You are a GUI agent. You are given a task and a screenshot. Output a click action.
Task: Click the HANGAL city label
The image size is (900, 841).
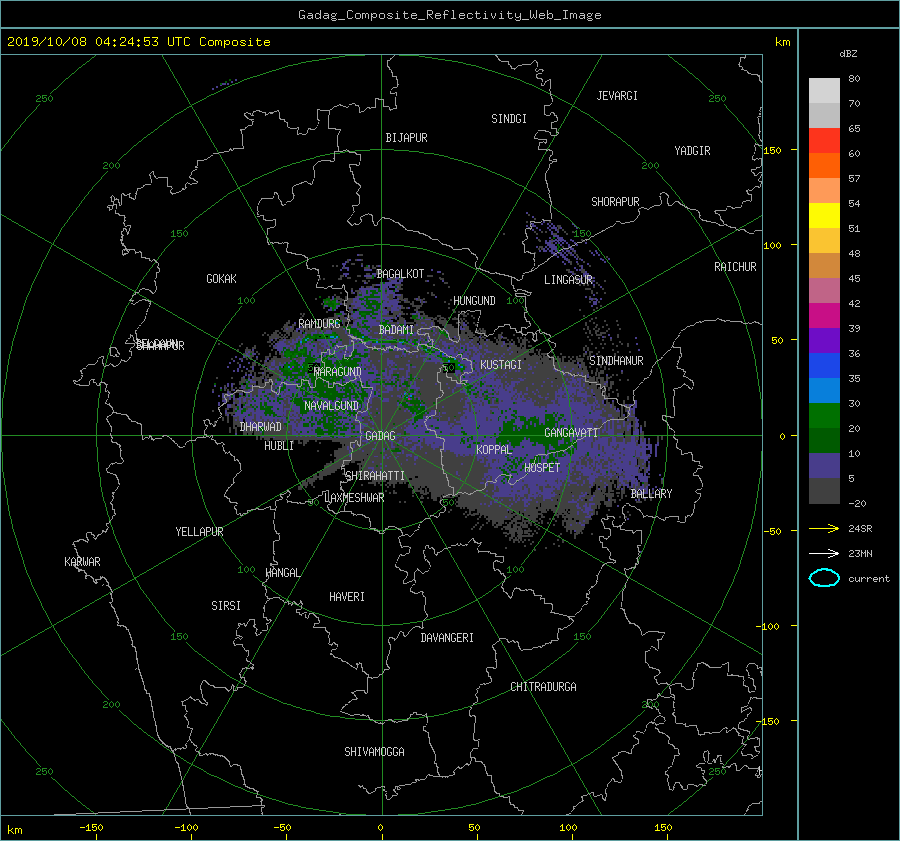(282, 573)
